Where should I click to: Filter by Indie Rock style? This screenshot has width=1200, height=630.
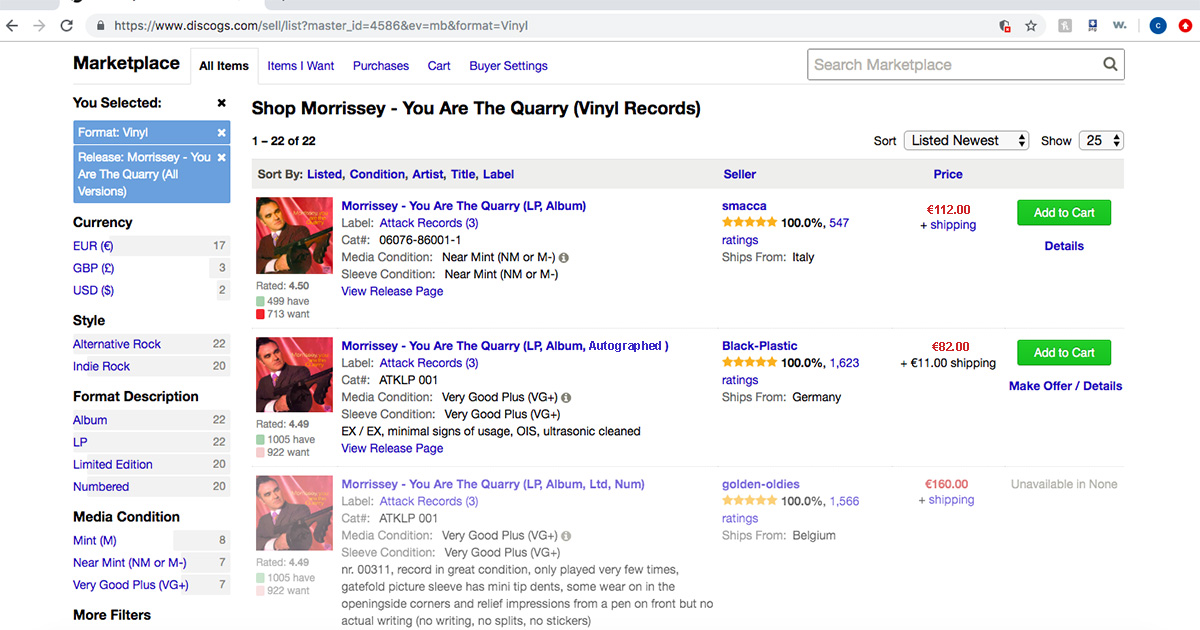101,366
